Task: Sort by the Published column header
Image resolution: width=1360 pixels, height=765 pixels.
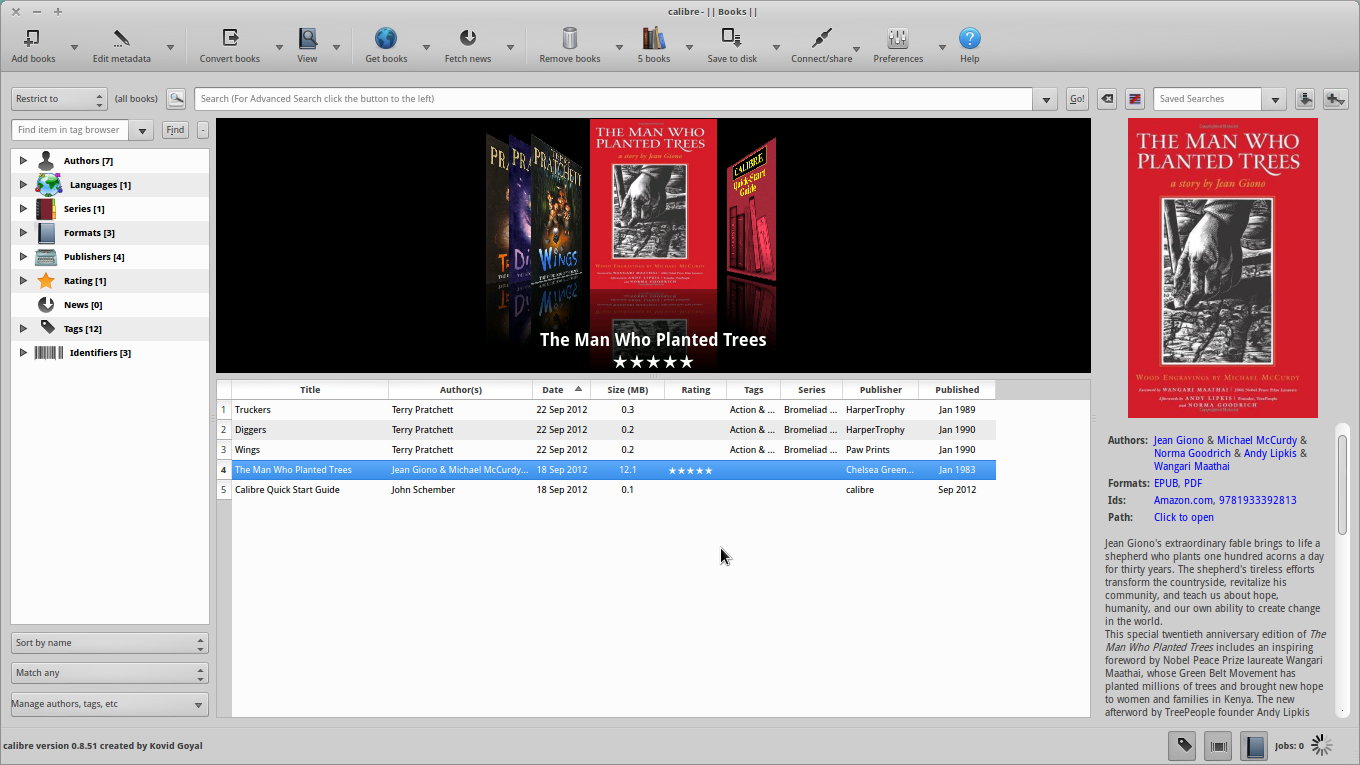Action: [957, 390]
